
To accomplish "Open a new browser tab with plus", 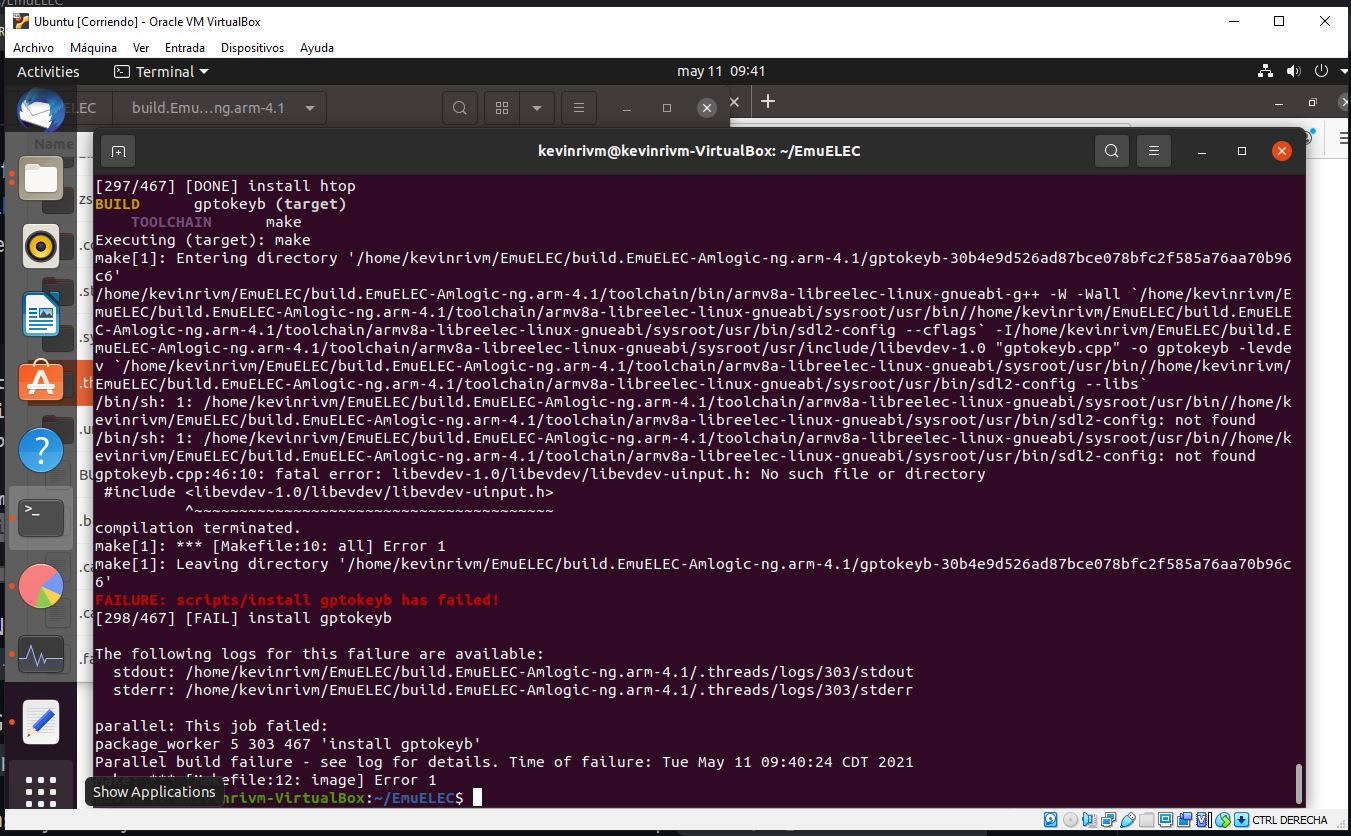I will pos(768,101).
